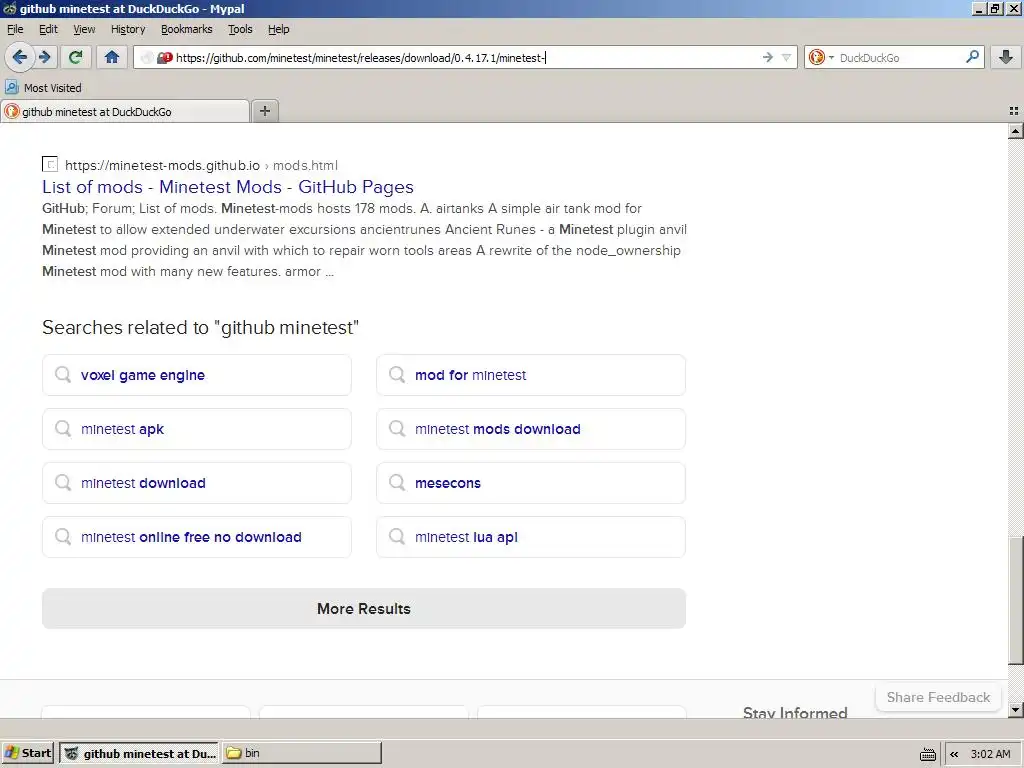Go back with the Back arrow button

point(20,57)
